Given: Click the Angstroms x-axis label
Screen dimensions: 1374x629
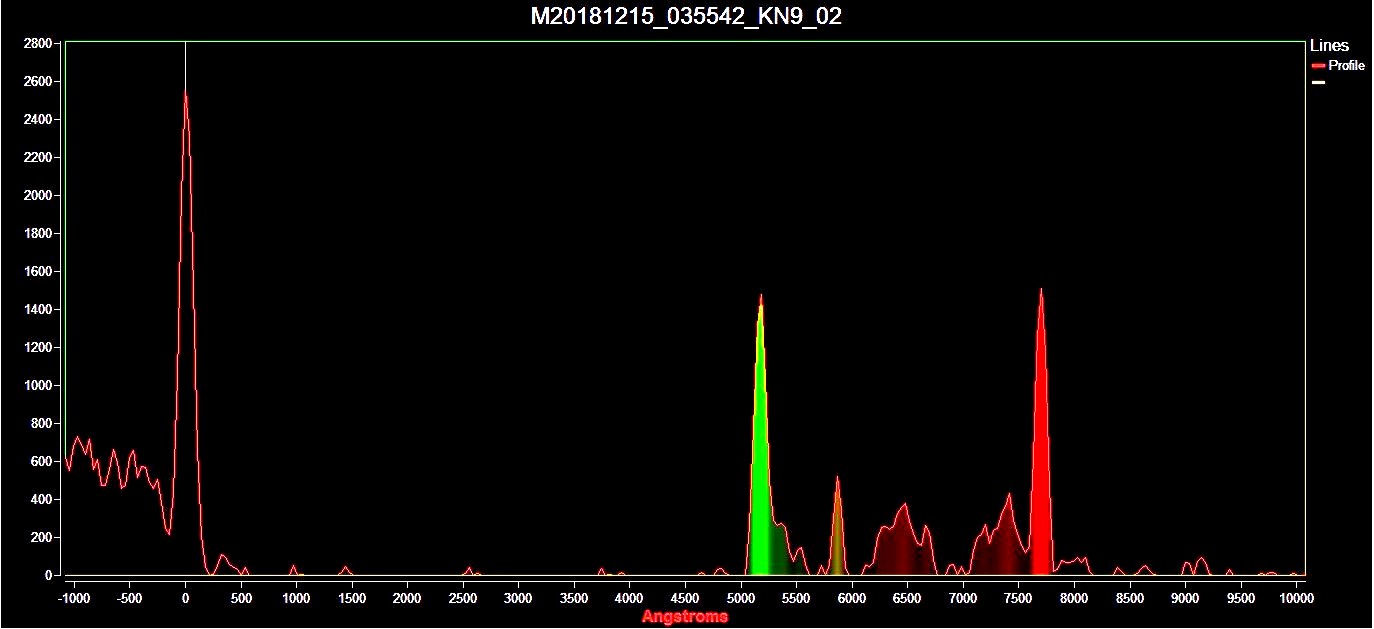Looking at the screenshot, I should pyautogui.click(x=685, y=617).
